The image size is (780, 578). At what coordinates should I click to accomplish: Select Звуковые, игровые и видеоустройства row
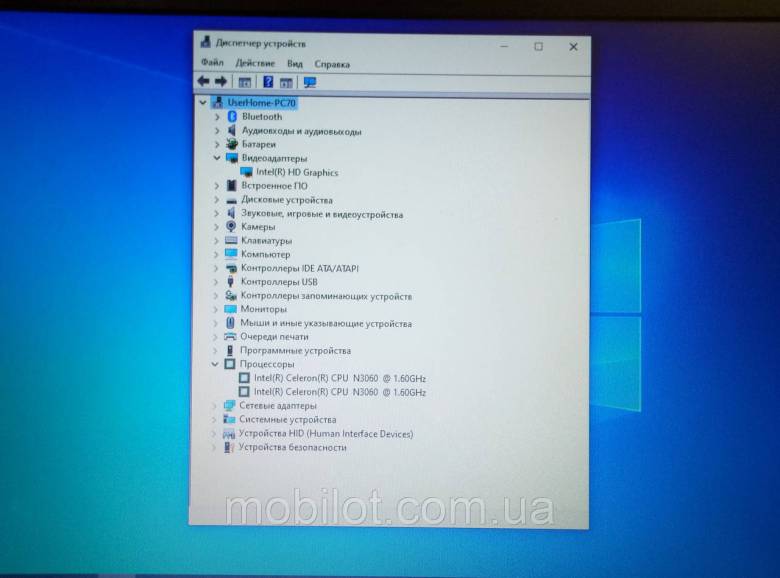coord(322,214)
